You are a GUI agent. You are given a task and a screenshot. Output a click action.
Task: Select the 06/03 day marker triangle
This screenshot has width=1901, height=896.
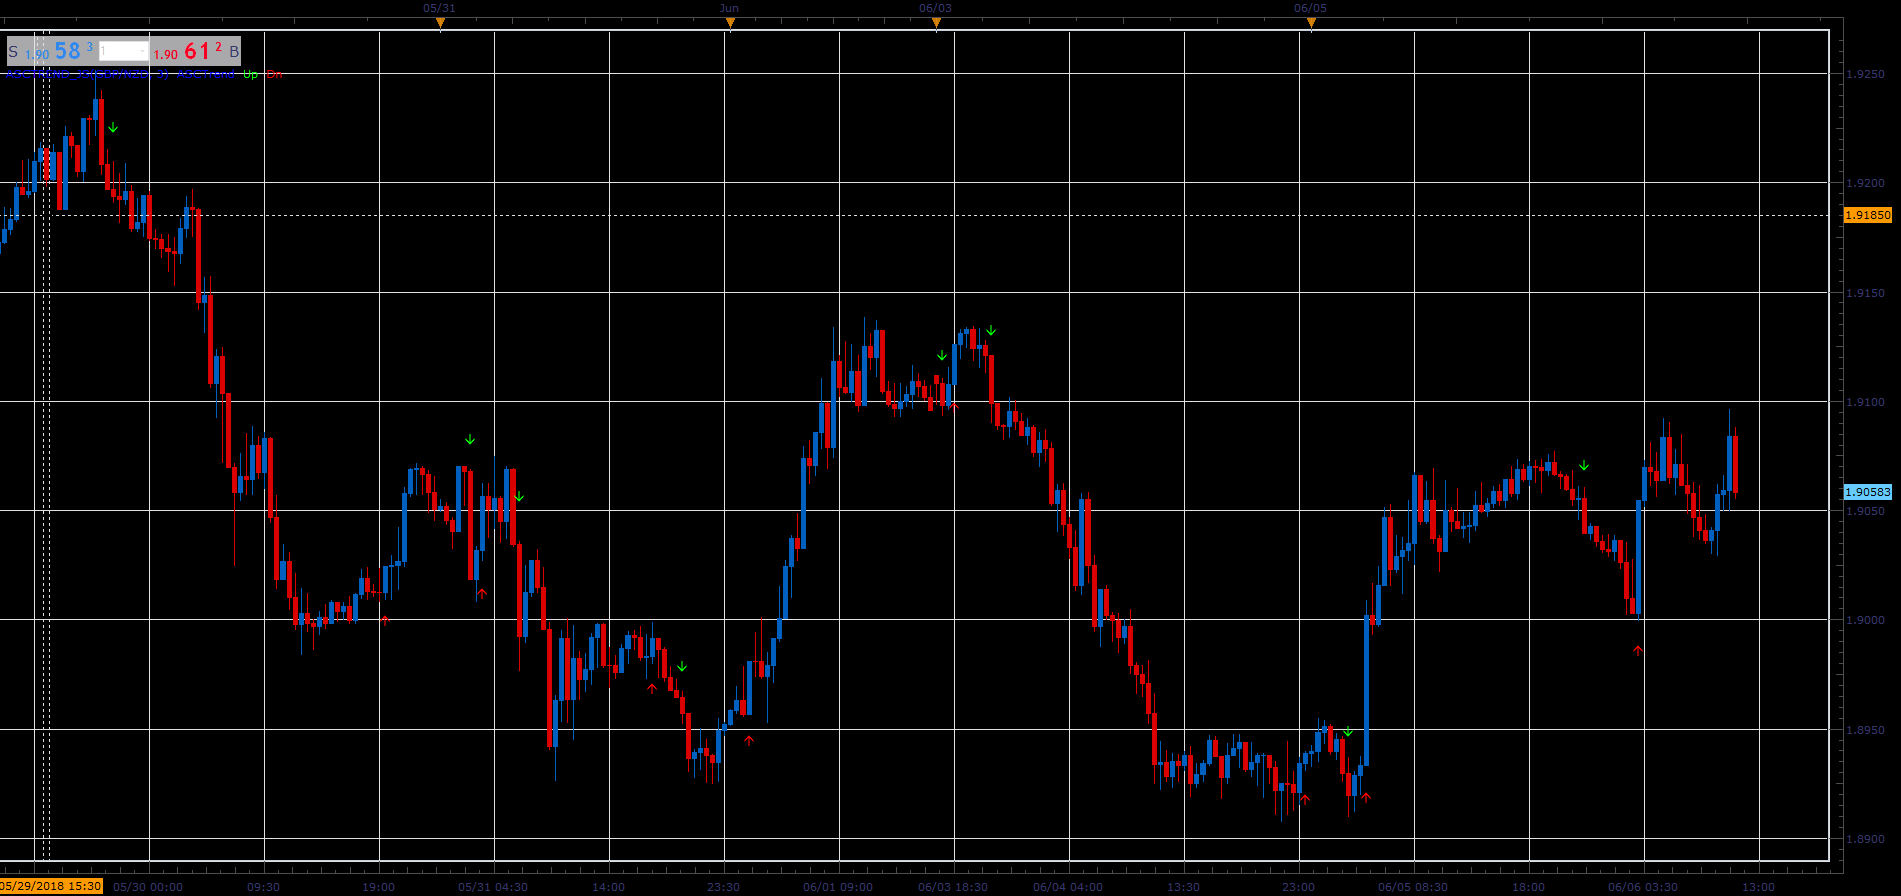coord(936,23)
